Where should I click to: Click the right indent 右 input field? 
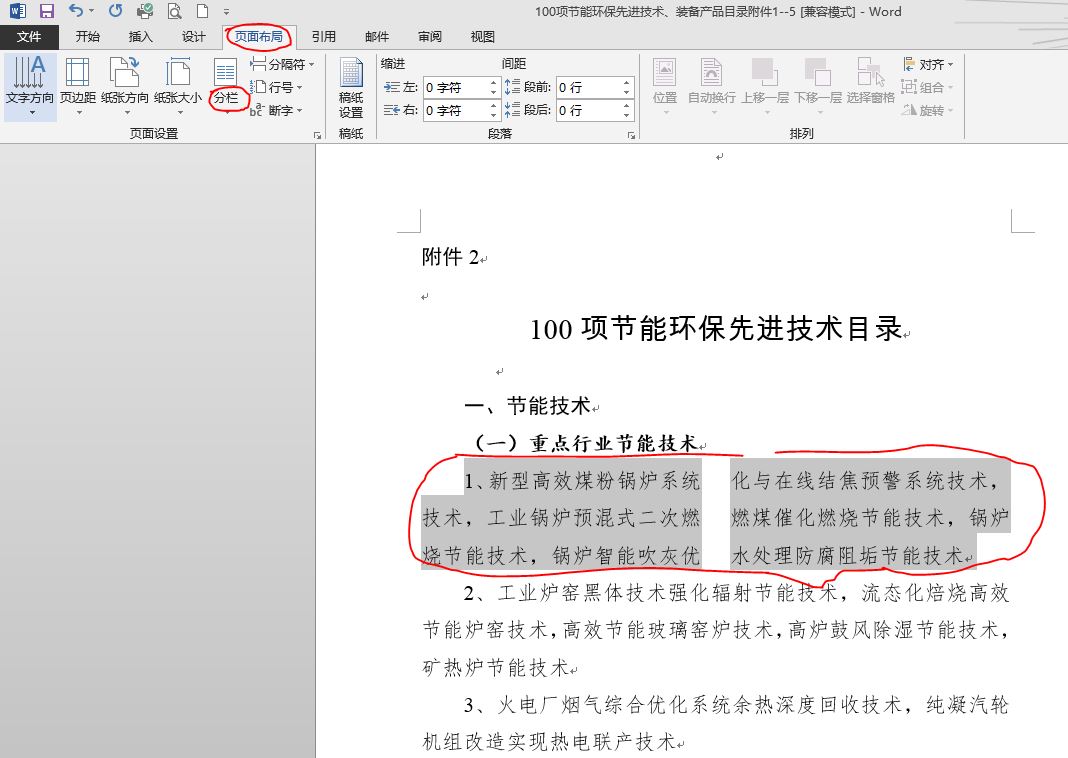click(456, 110)
